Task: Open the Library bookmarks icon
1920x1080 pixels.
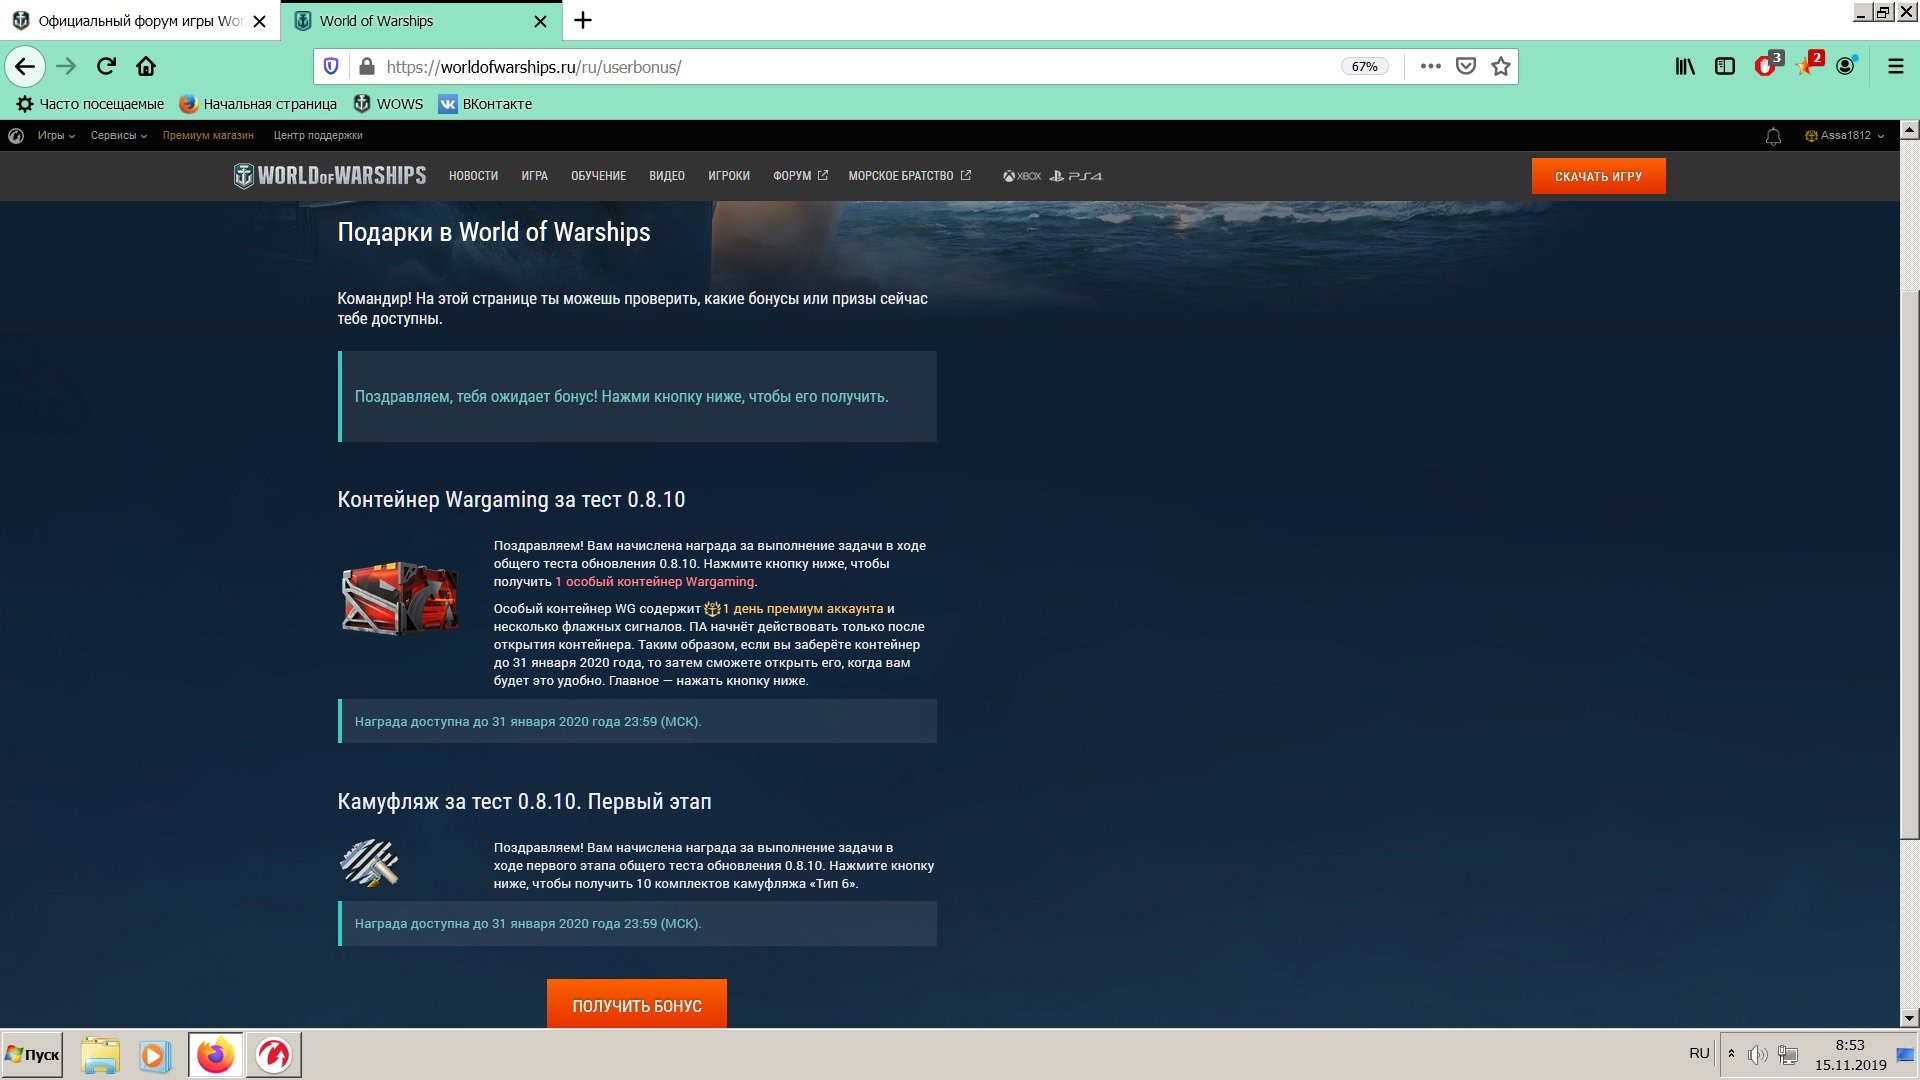Action: point(1685,67)
